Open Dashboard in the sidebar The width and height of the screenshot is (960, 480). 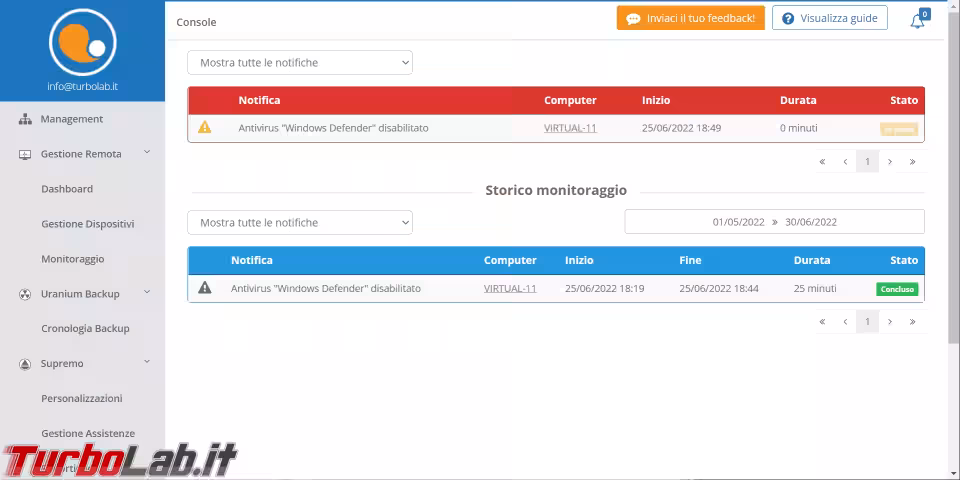pos(67,189)
